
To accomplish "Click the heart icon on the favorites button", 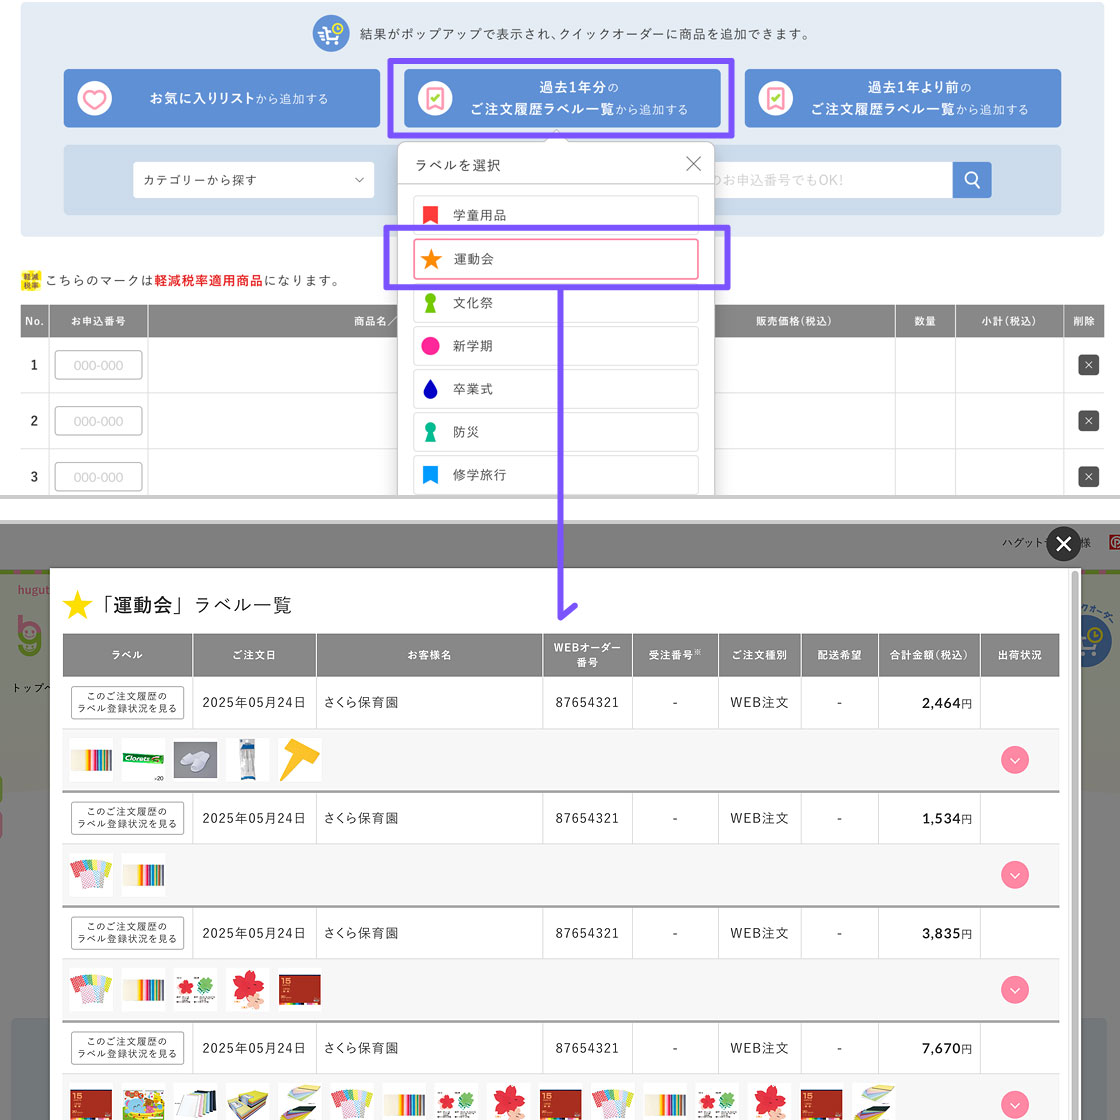I will click(x=95, y=99).
